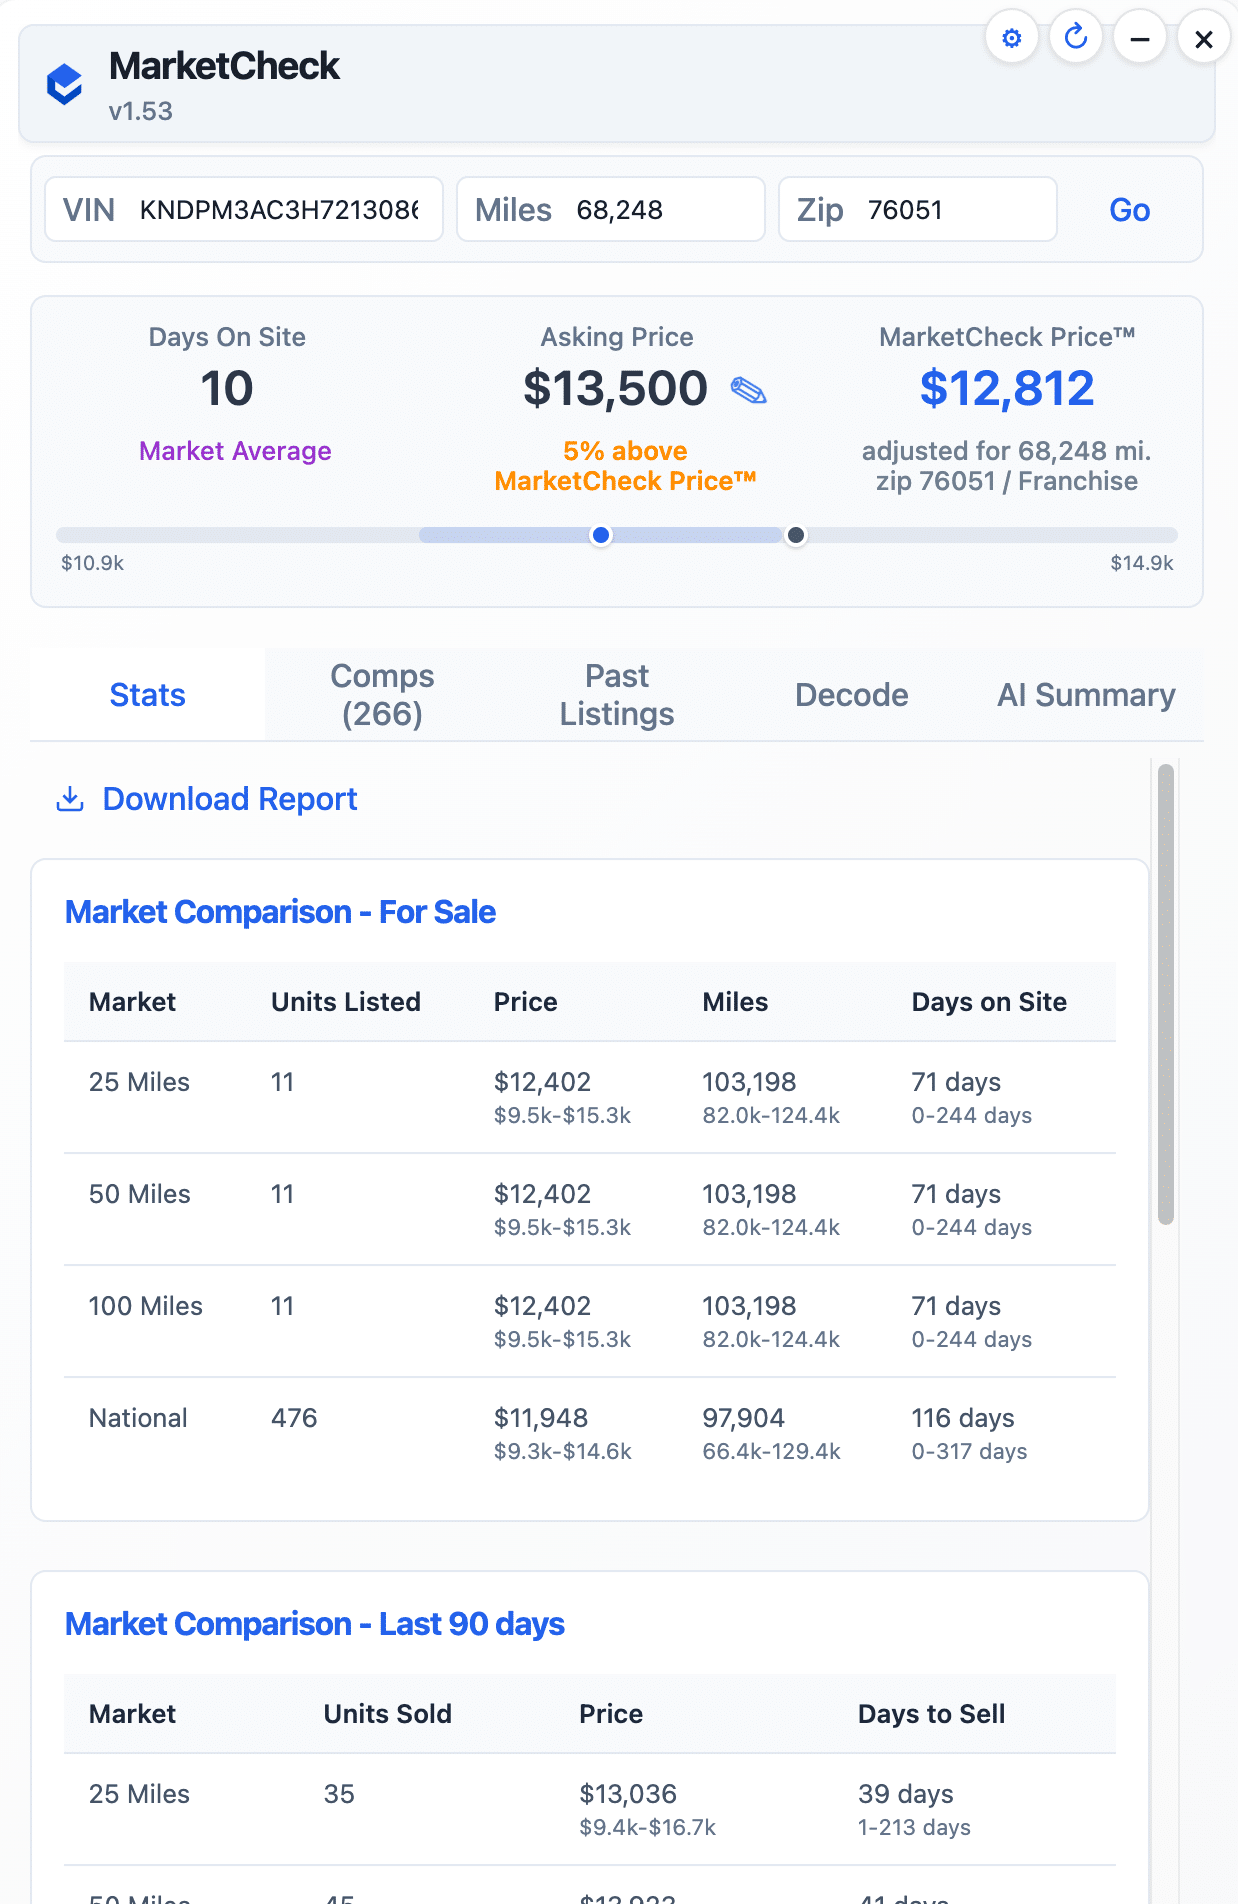Screen dimensions: 1238x1904
Task: Click the dark asking price slider dot
Action: coord(796,535)
